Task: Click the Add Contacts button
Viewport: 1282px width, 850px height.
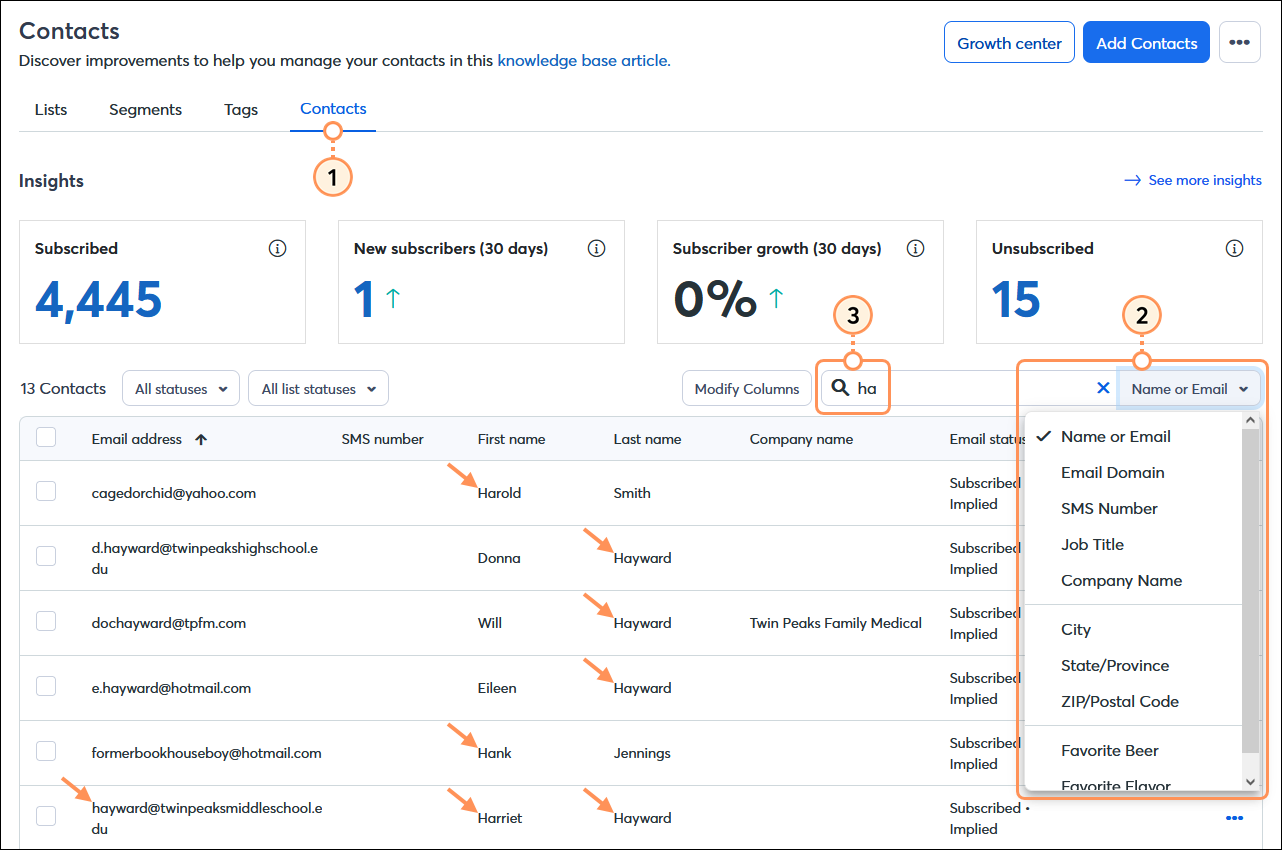Action: 1146,43
